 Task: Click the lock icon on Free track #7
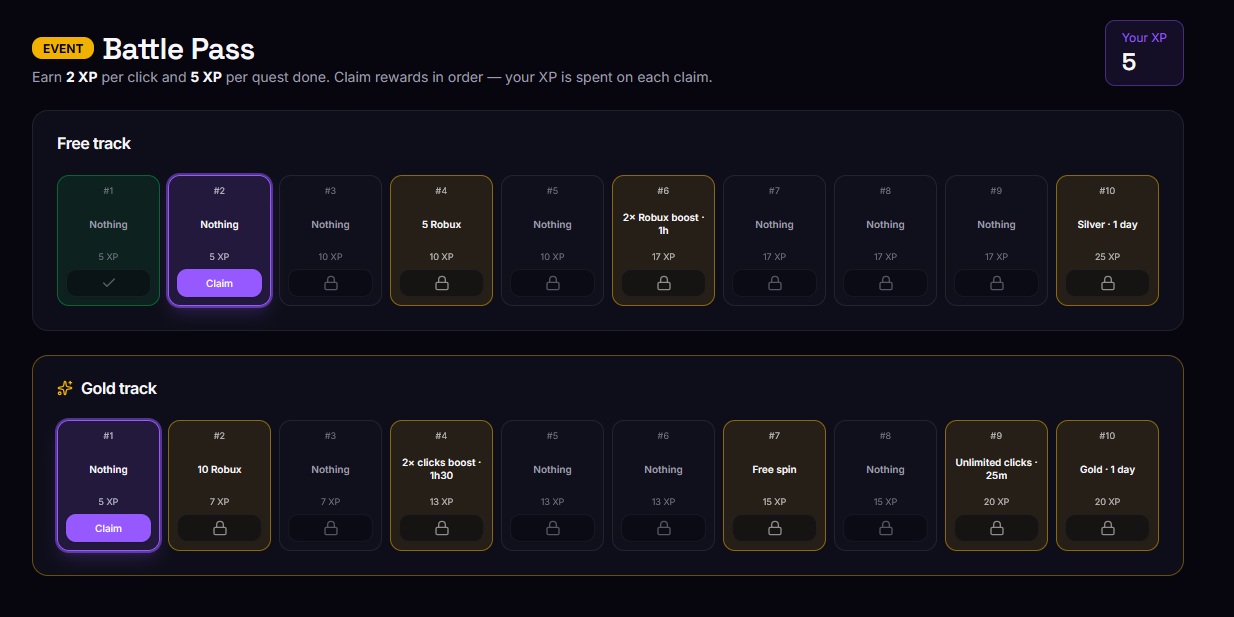(x=774, y=283)
